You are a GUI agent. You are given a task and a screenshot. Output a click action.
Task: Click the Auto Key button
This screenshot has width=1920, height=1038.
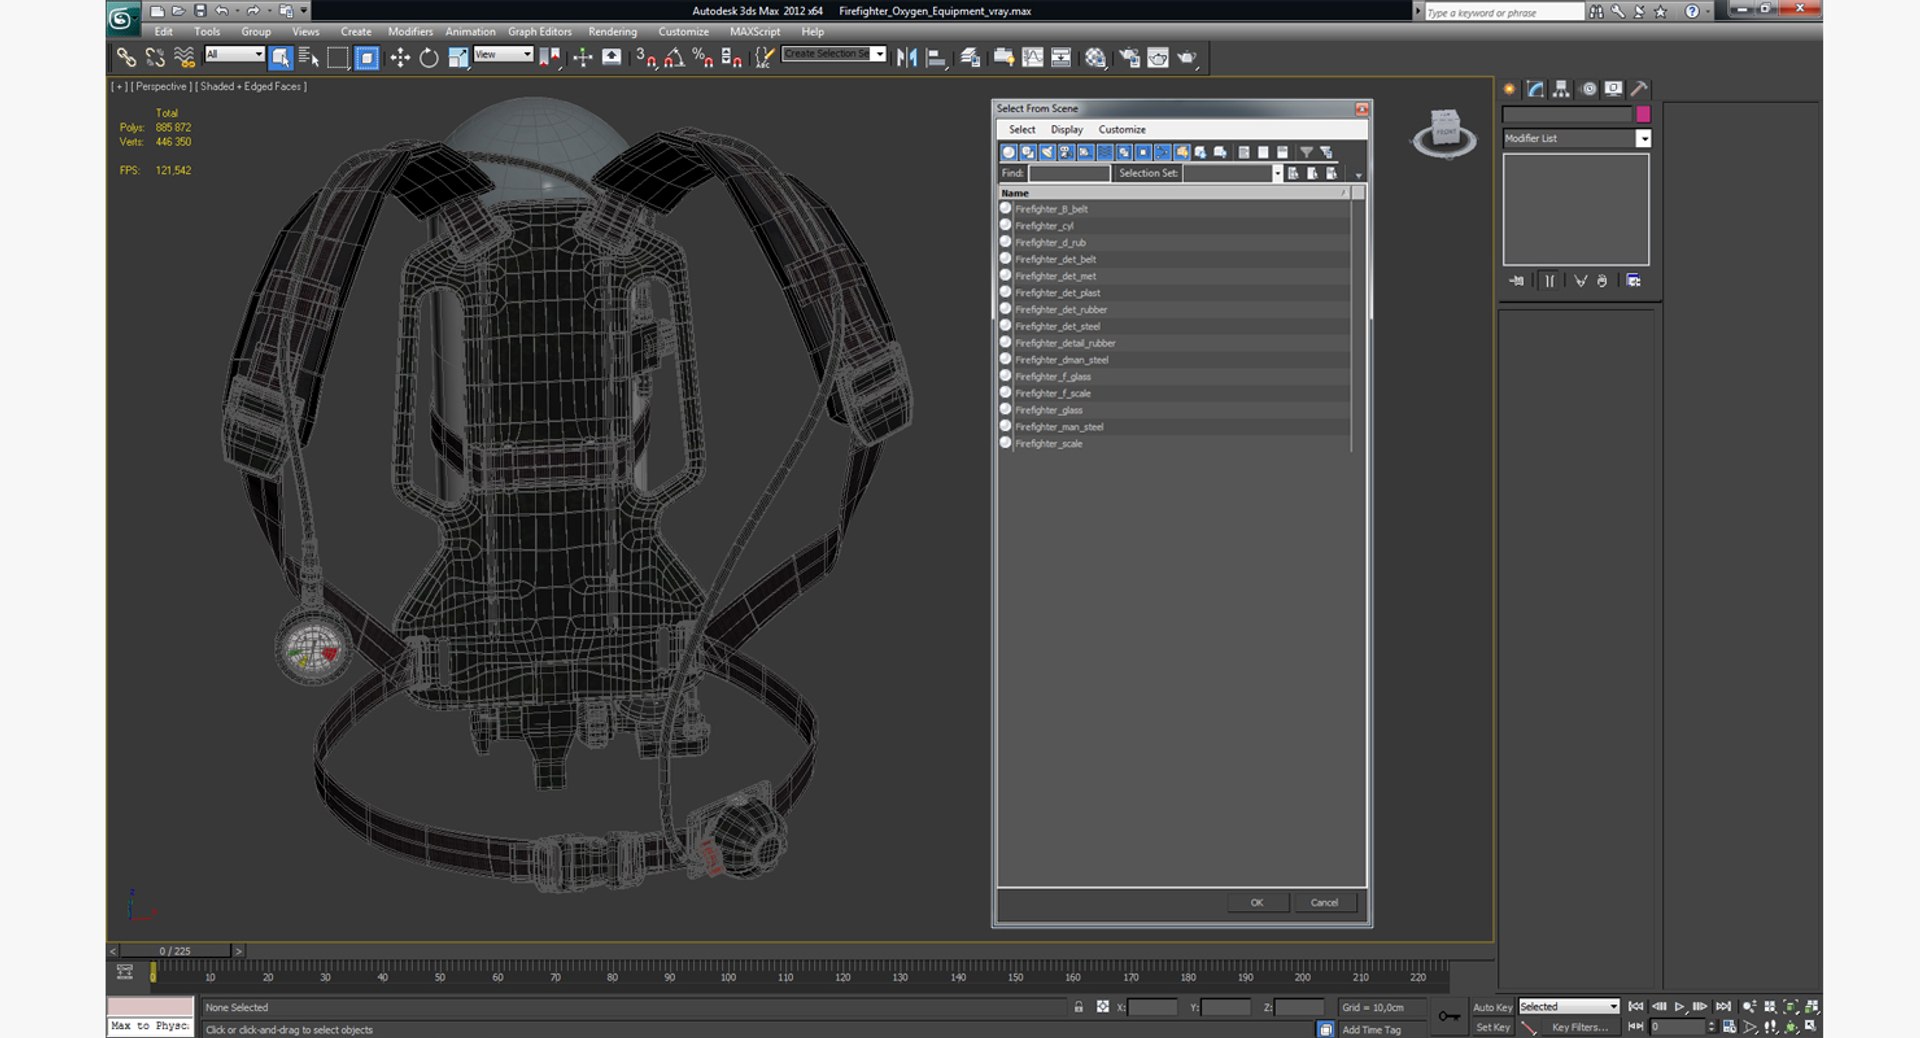click(x=1492, y=1007)
